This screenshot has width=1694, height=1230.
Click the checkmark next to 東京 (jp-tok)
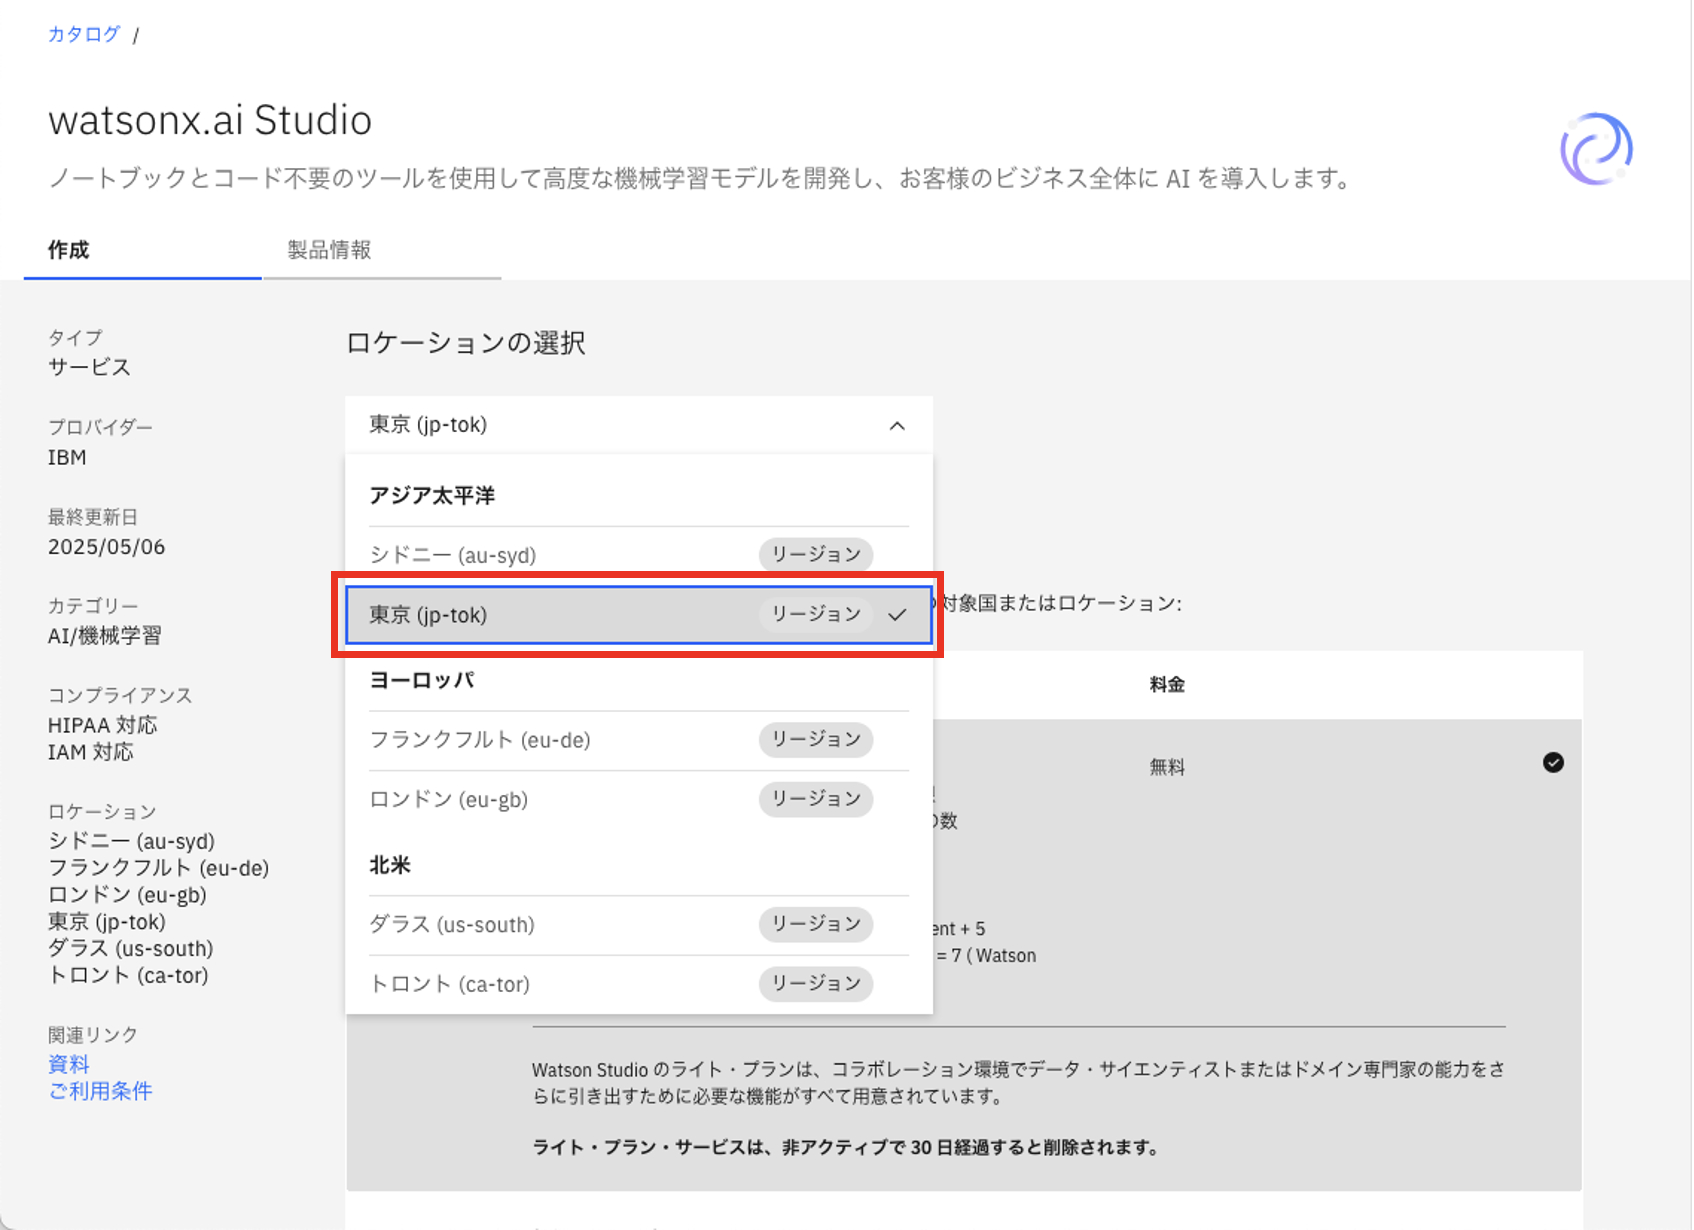click(897, 615)
